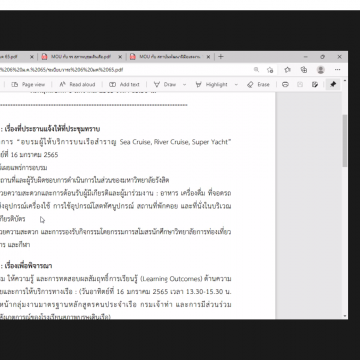Open the browser Settings and more menu
360x360 pixels.
[337, 70]
